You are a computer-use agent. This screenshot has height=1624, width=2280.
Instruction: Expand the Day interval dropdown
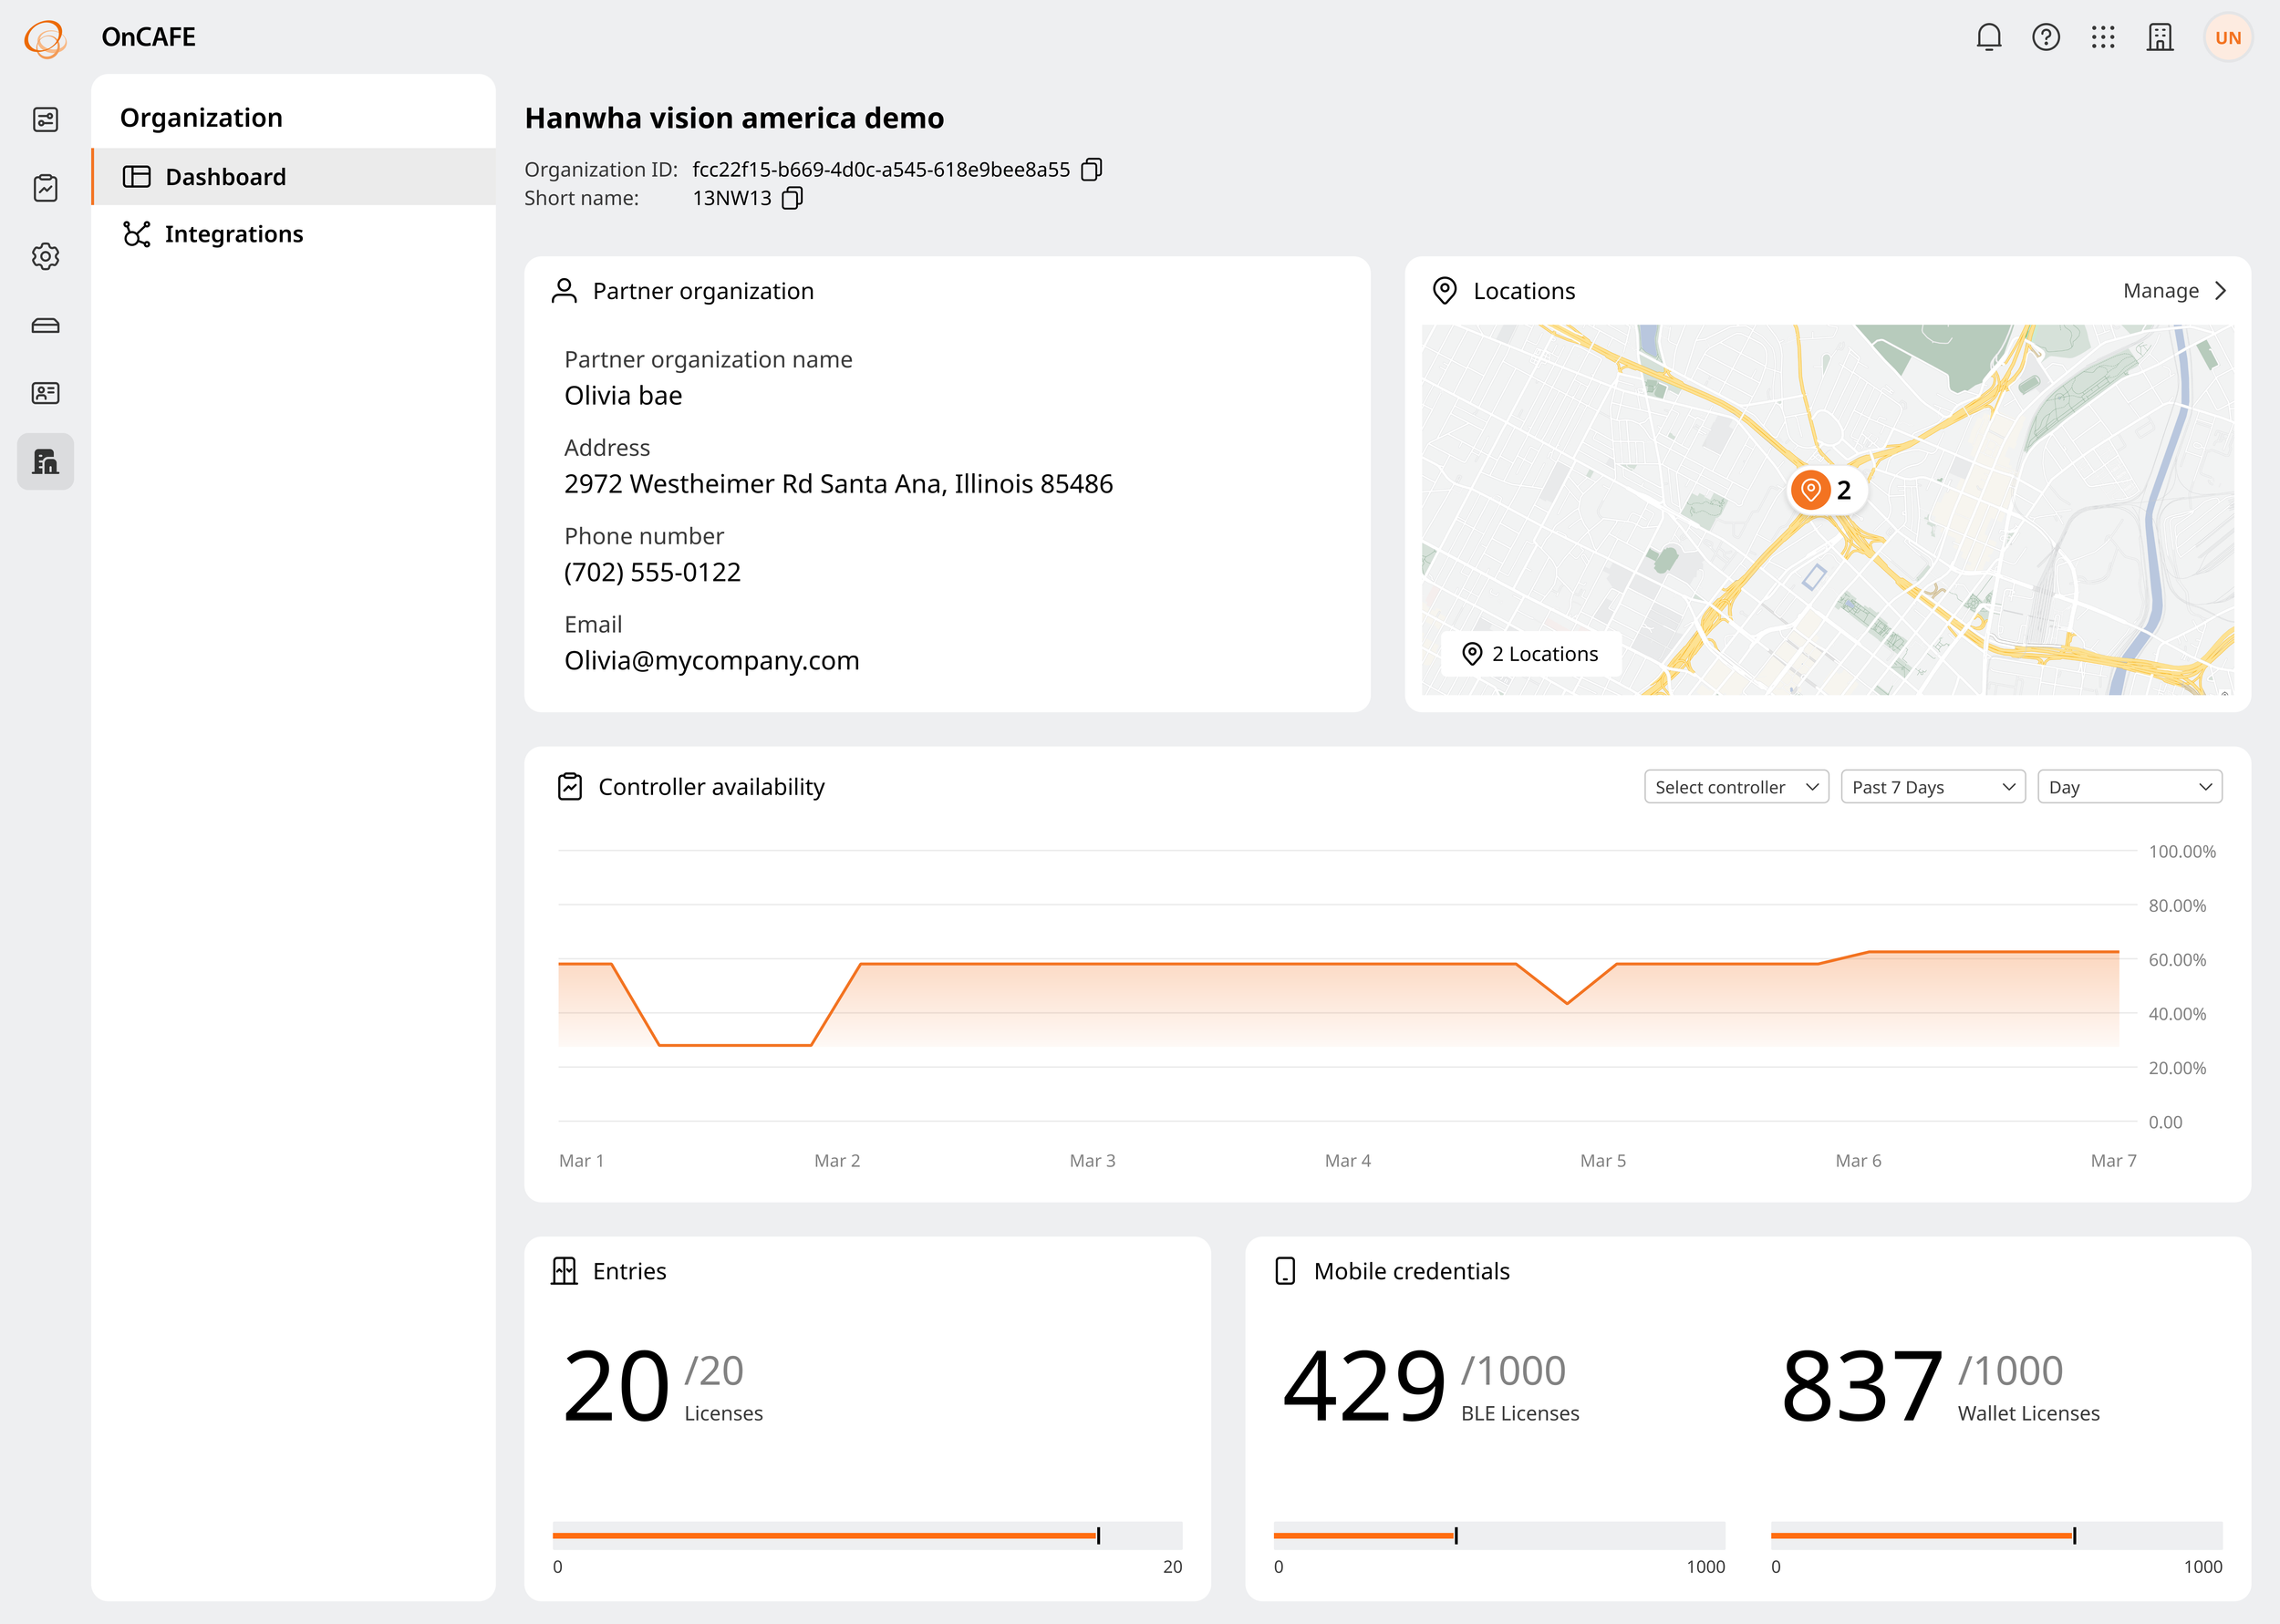(x=2130, y=787)
